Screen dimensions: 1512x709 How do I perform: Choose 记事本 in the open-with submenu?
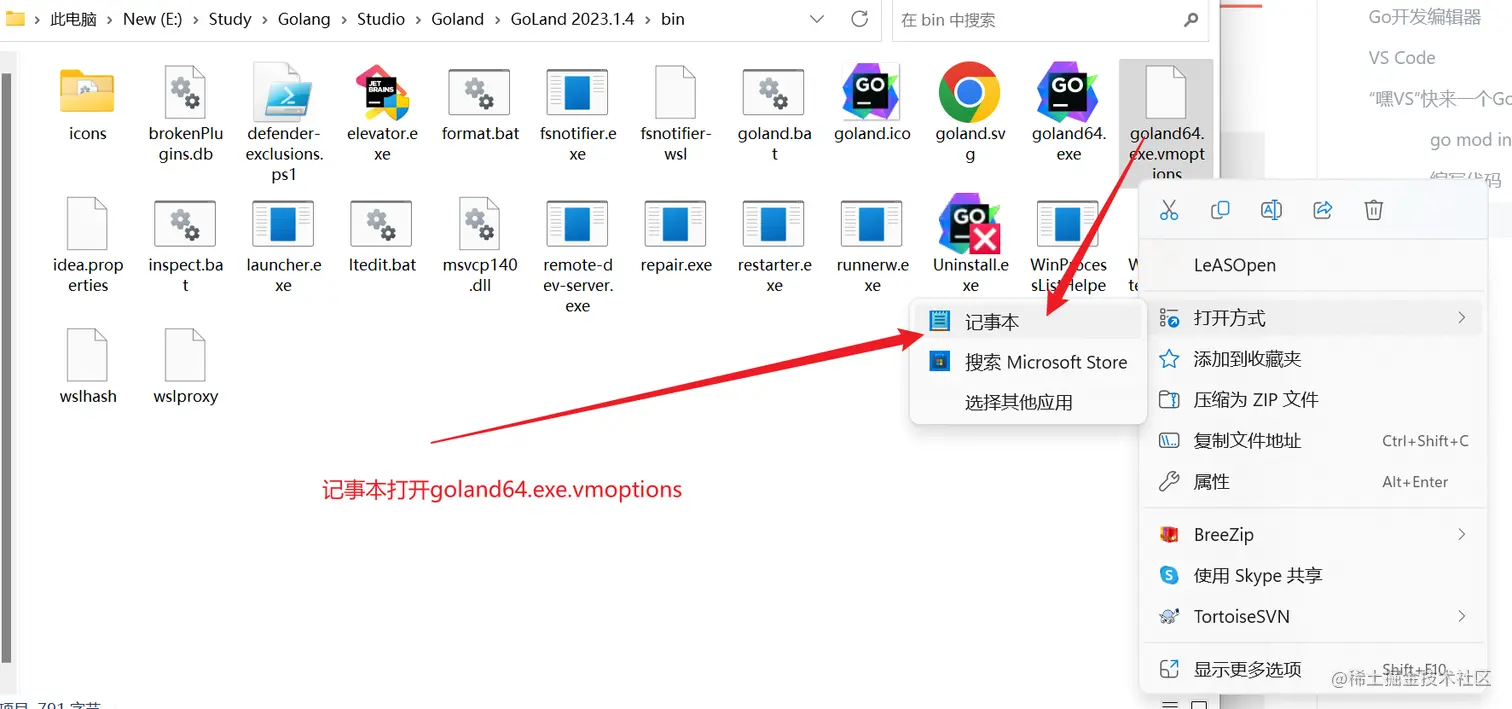coord(1029,321)
